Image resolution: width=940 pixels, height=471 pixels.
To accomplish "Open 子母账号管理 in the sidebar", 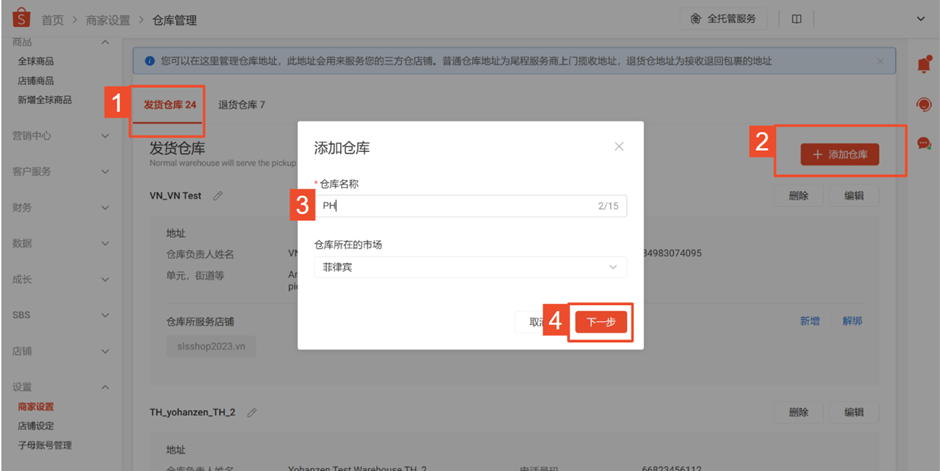I will click(44, 445).
